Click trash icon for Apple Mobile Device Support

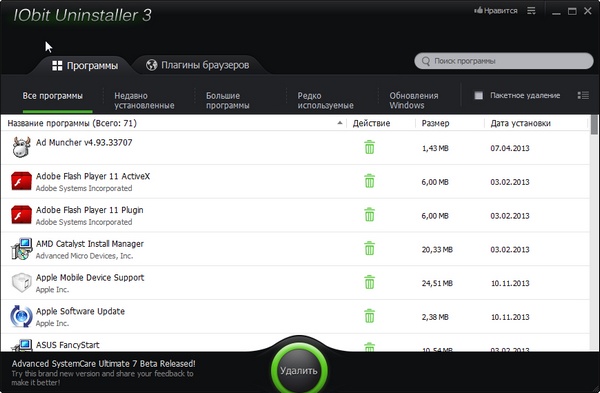[369, 282]
